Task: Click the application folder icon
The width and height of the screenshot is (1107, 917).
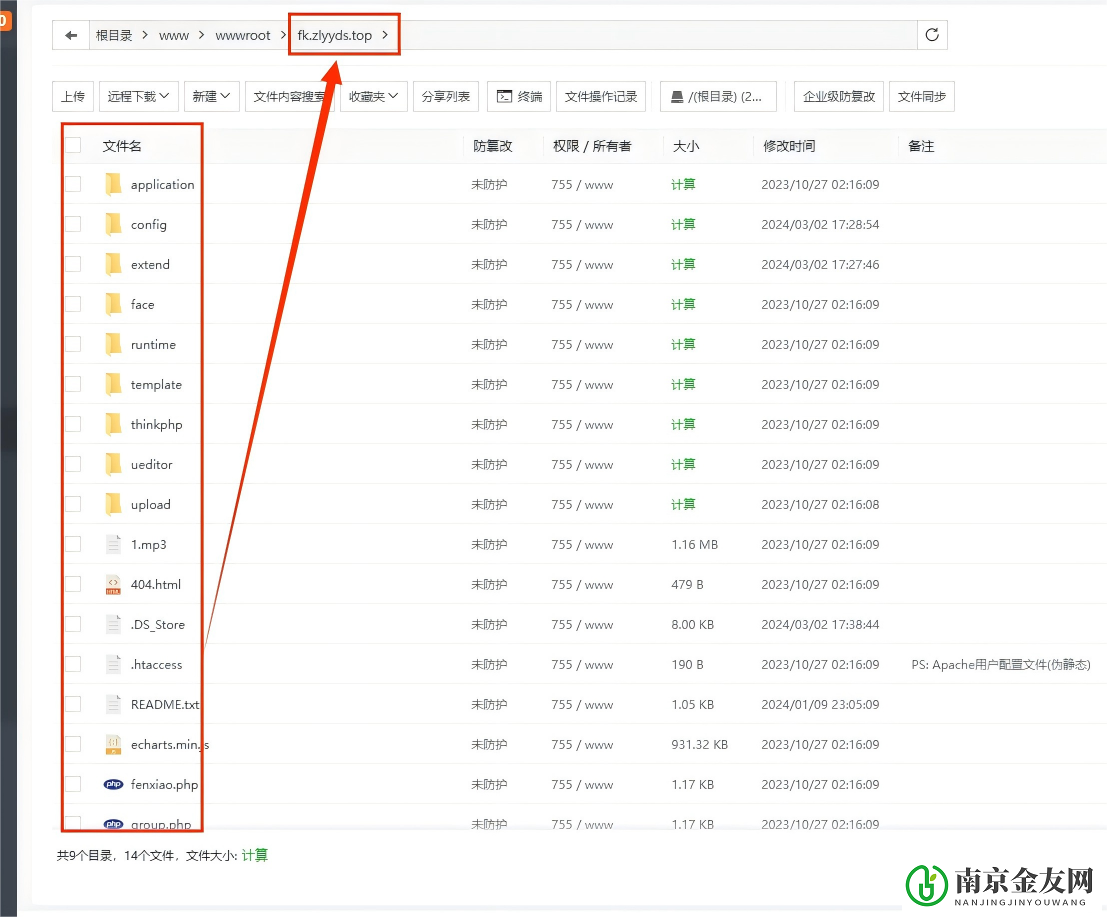Action: pyautogui.click(x=113, y=184)
